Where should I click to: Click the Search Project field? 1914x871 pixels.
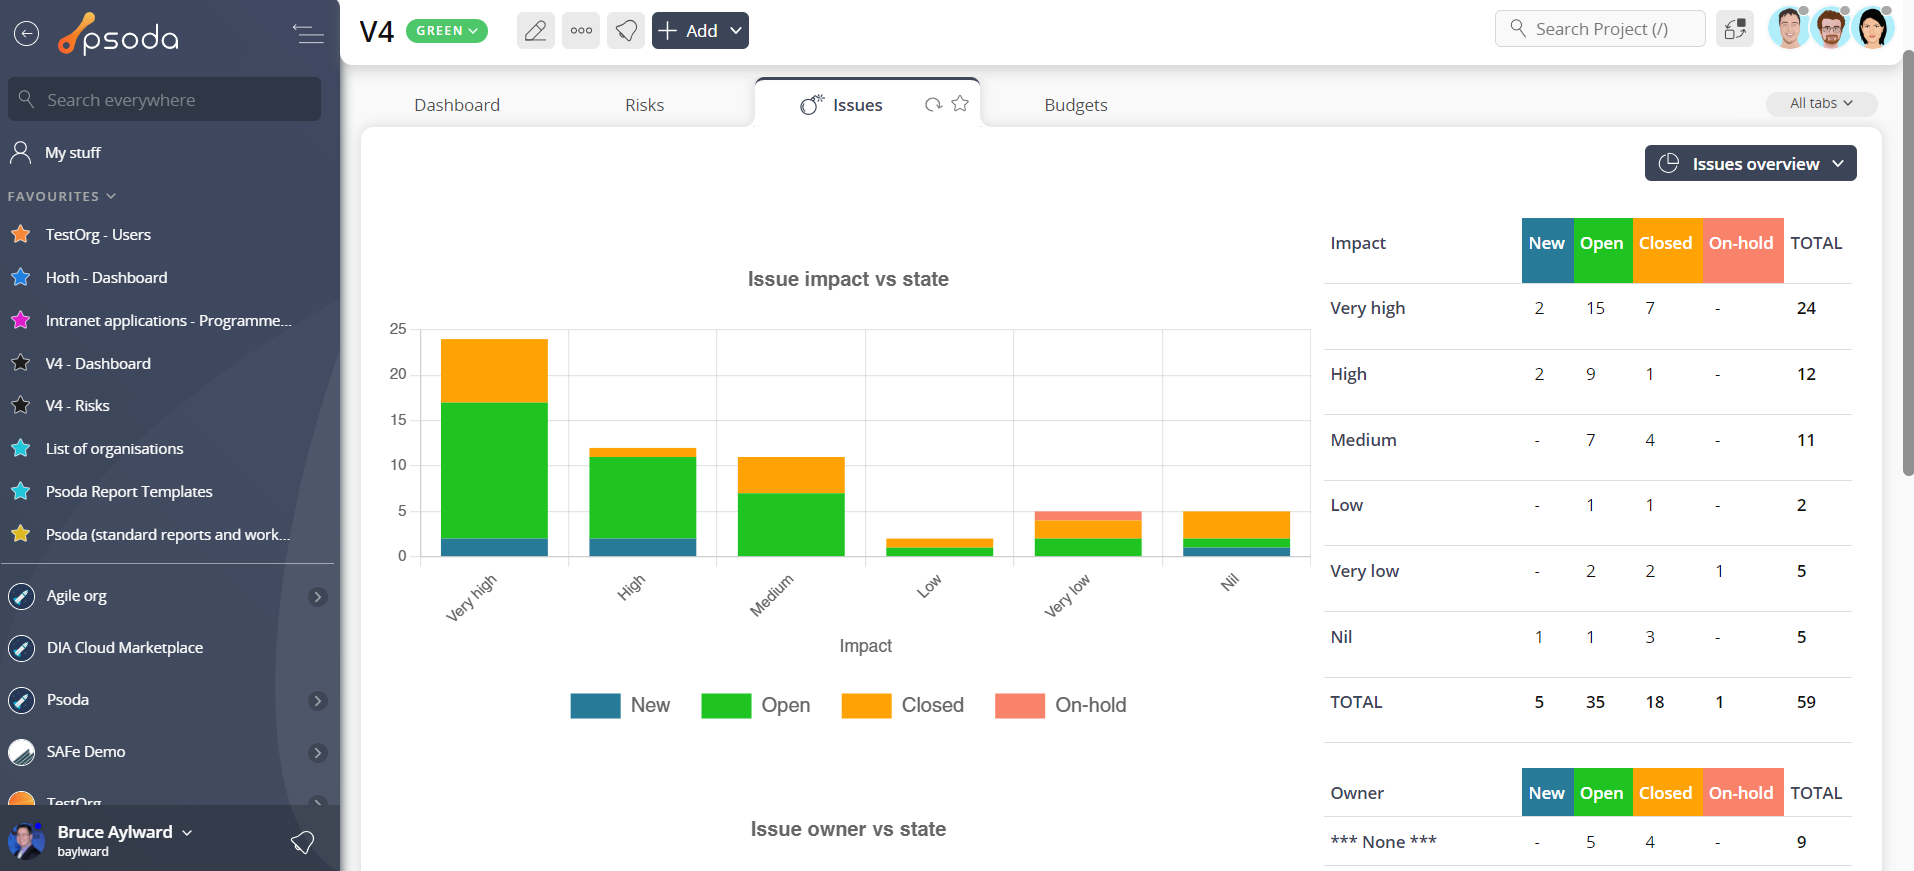click(x=1600, y=29)
